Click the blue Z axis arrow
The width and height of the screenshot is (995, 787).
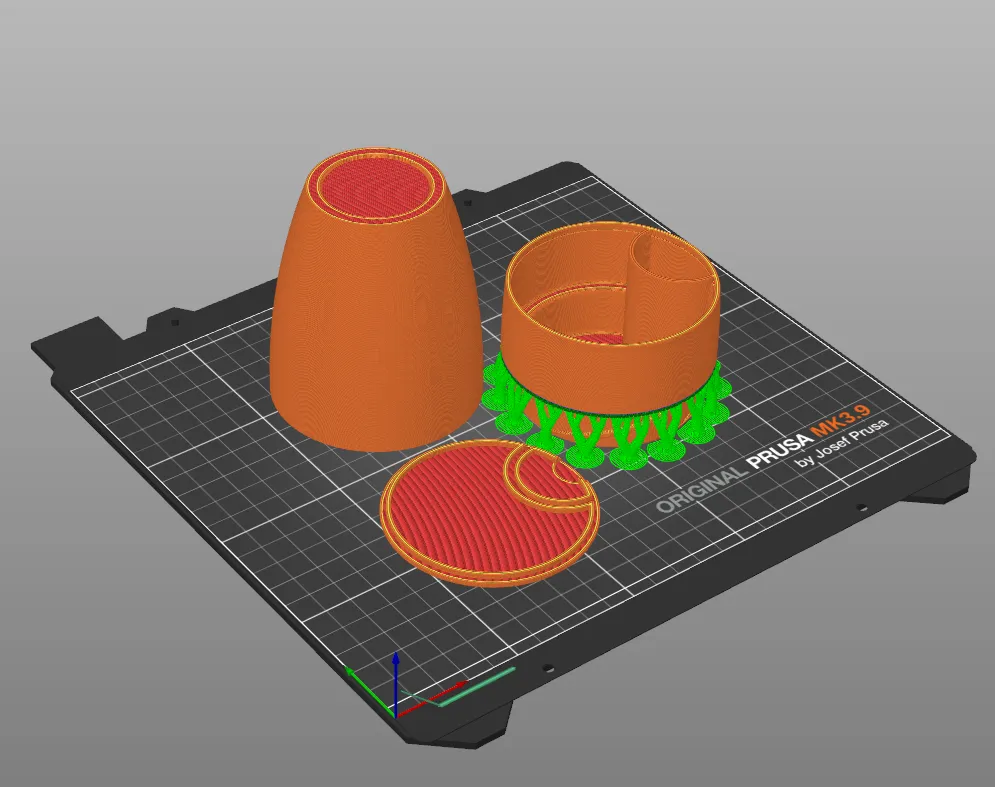click(x=395, y=684)
